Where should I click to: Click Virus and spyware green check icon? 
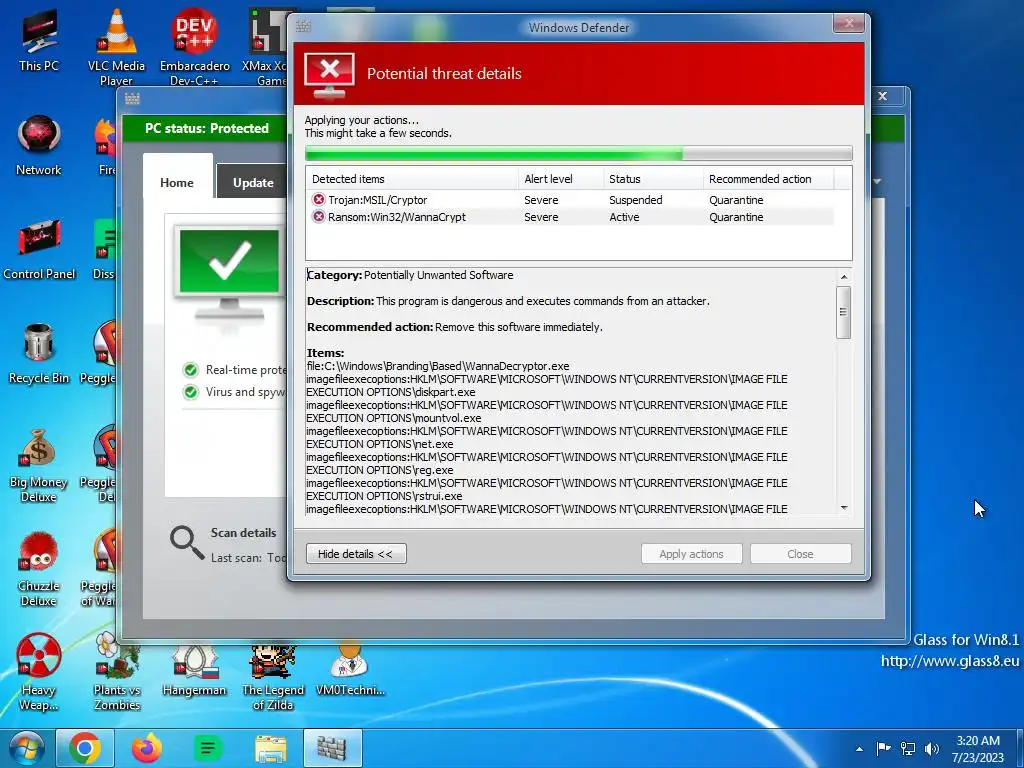point(191,392)
